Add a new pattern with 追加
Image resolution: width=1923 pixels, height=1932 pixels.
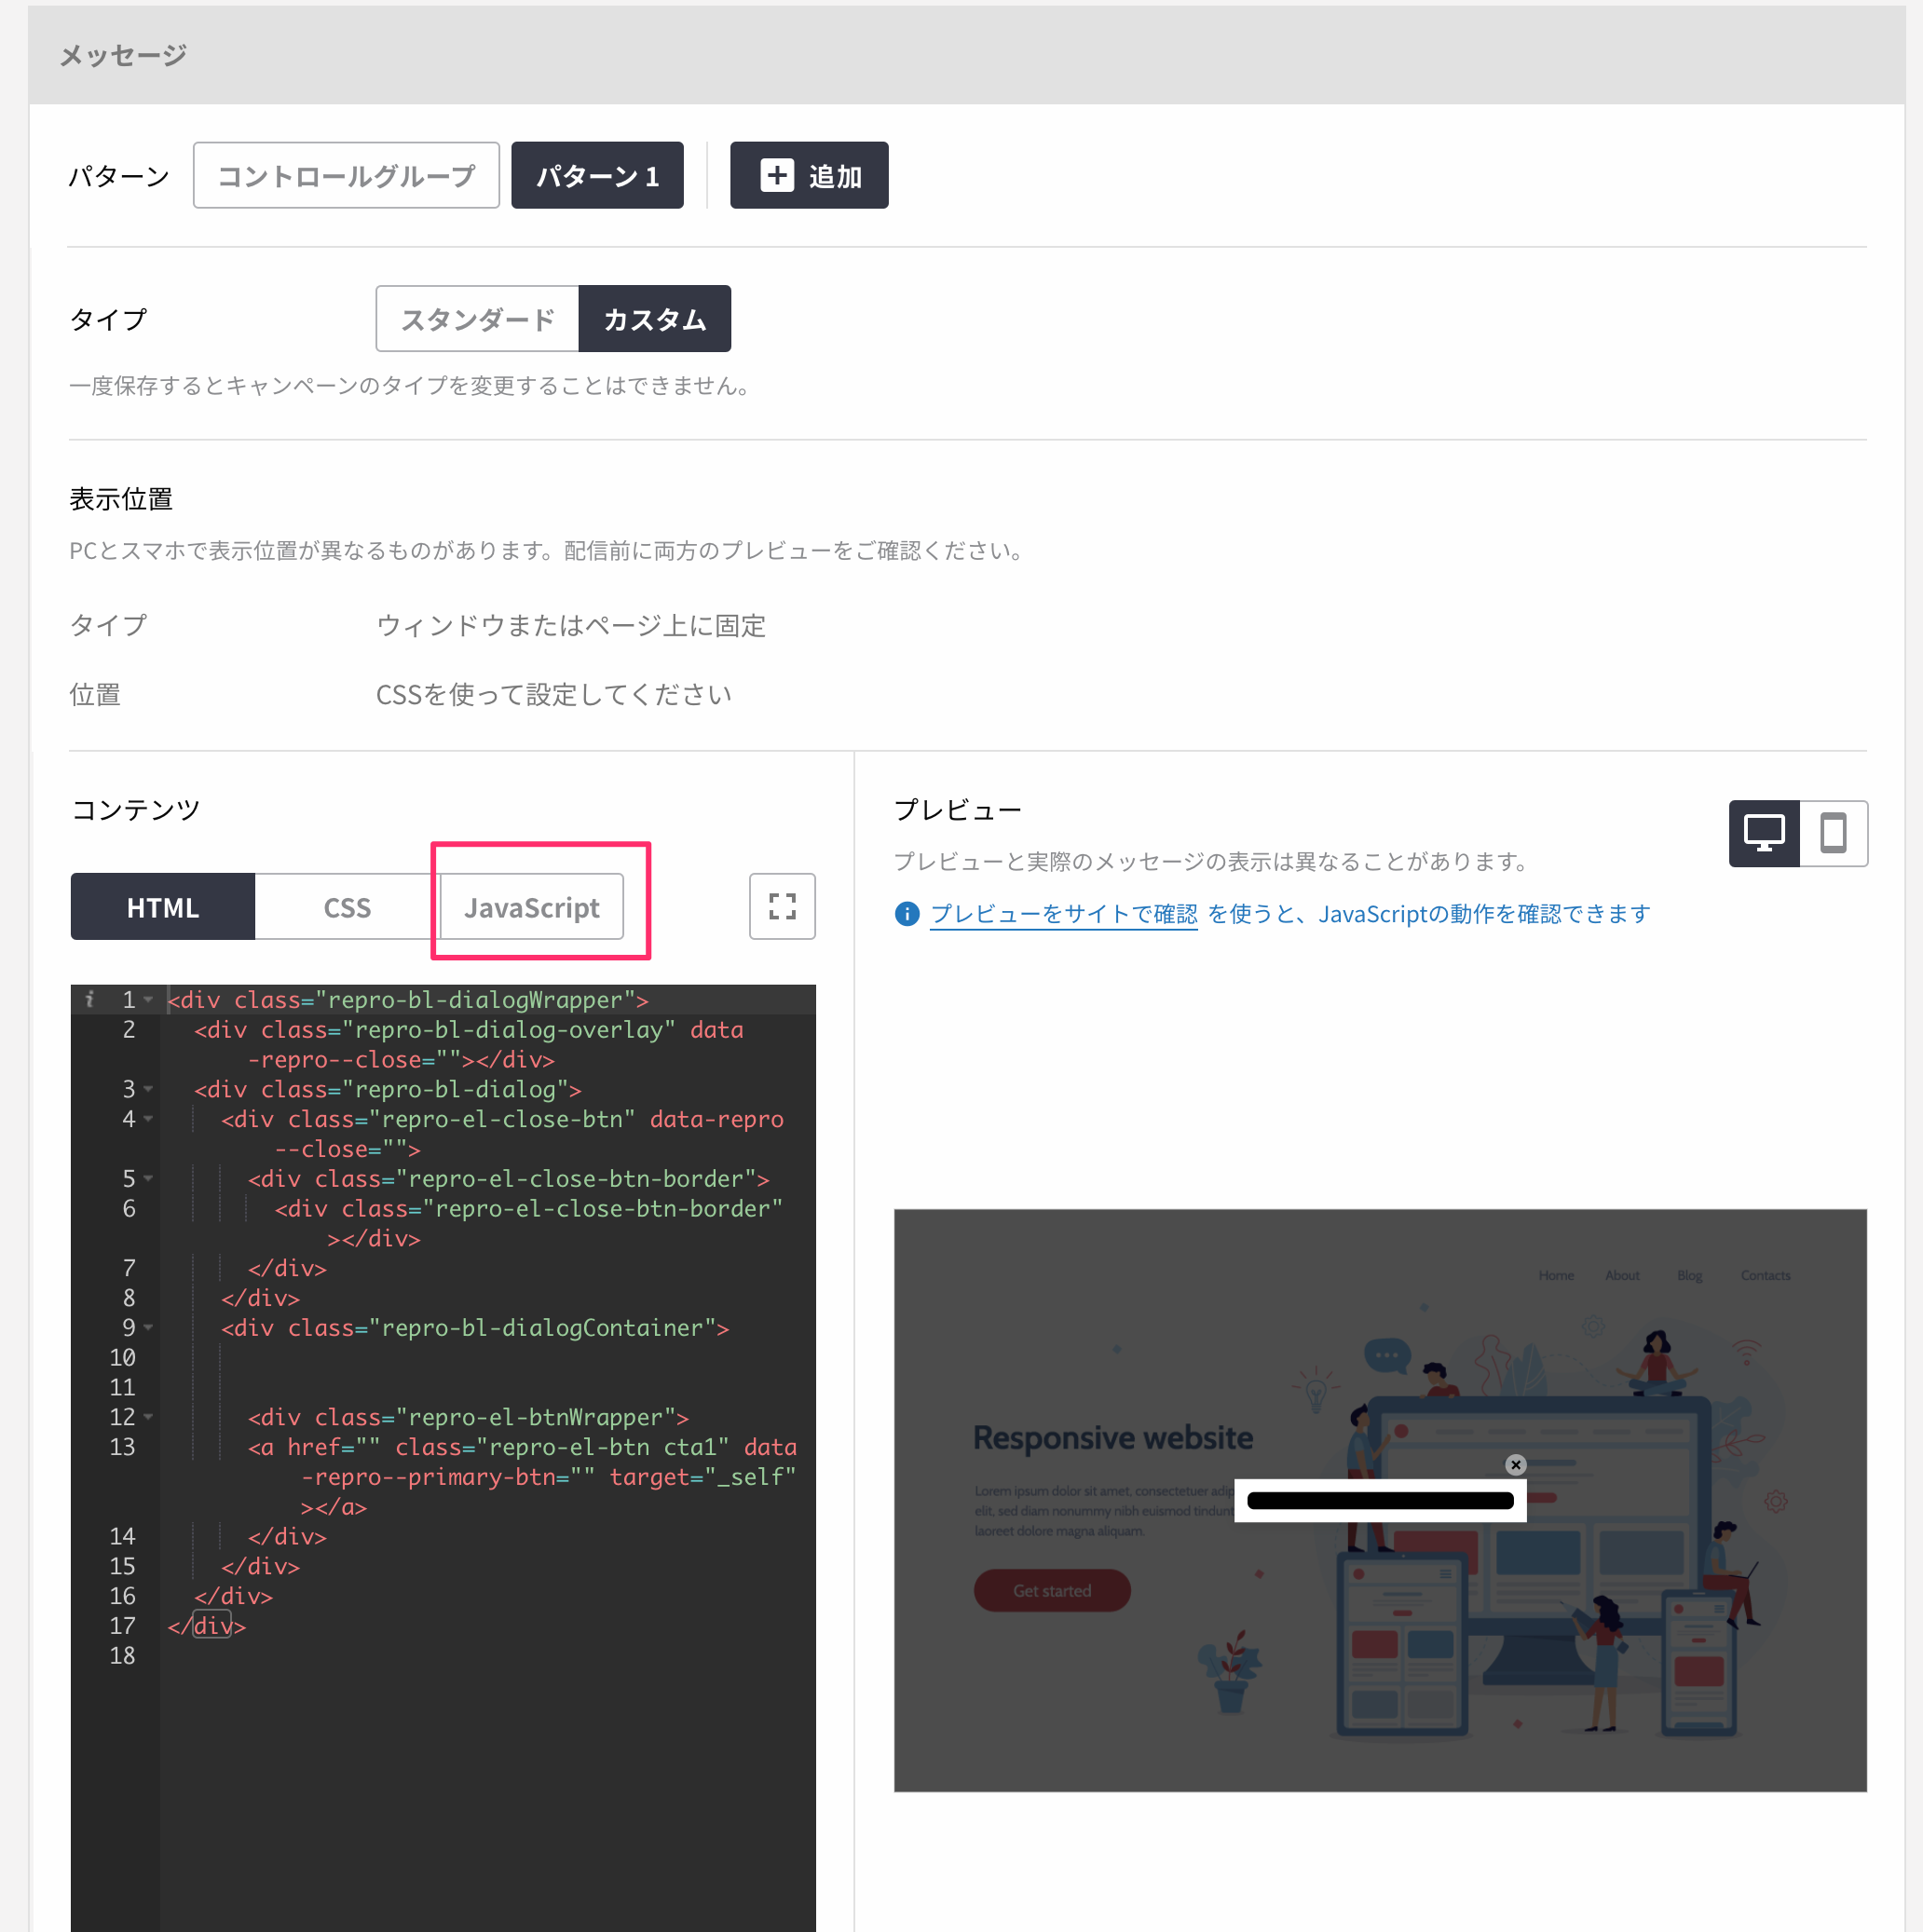(809, 176)
